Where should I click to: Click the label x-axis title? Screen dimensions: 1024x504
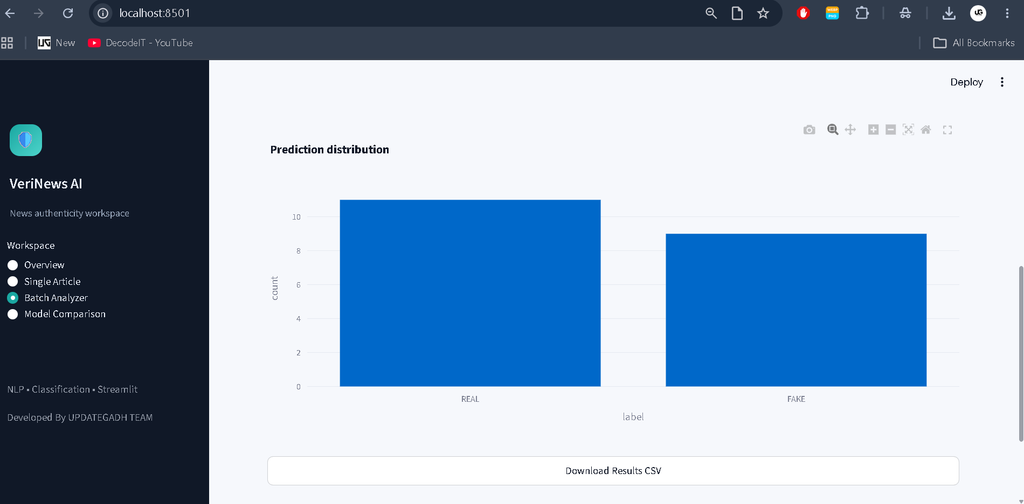(633, 417)
